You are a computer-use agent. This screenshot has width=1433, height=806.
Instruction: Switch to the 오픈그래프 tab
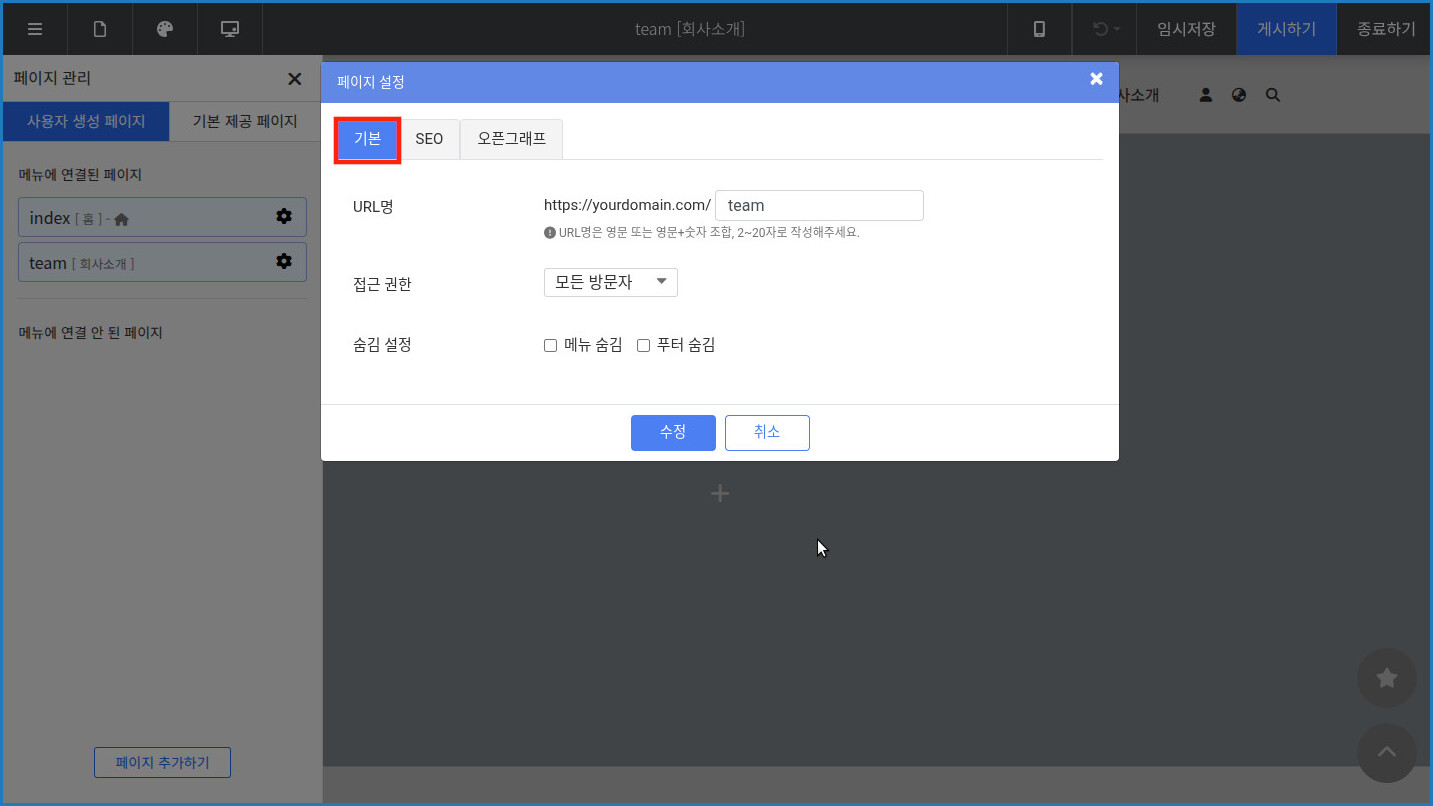[x=511, y=139]
